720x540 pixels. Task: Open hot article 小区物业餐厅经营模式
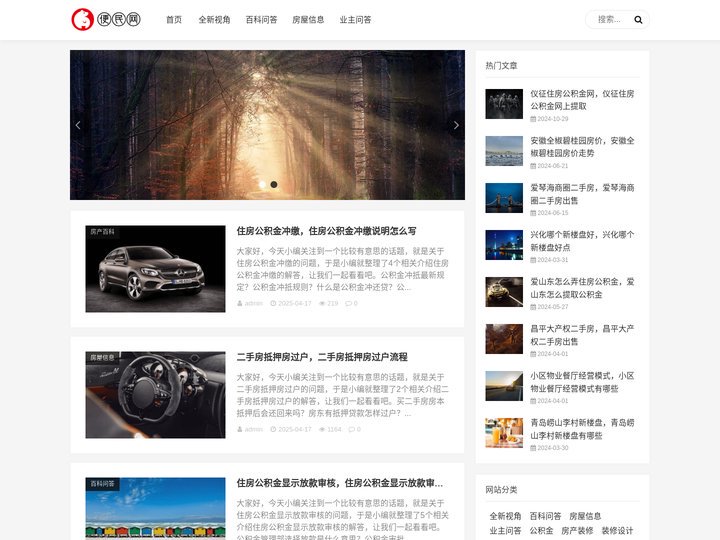click(582, 382)
